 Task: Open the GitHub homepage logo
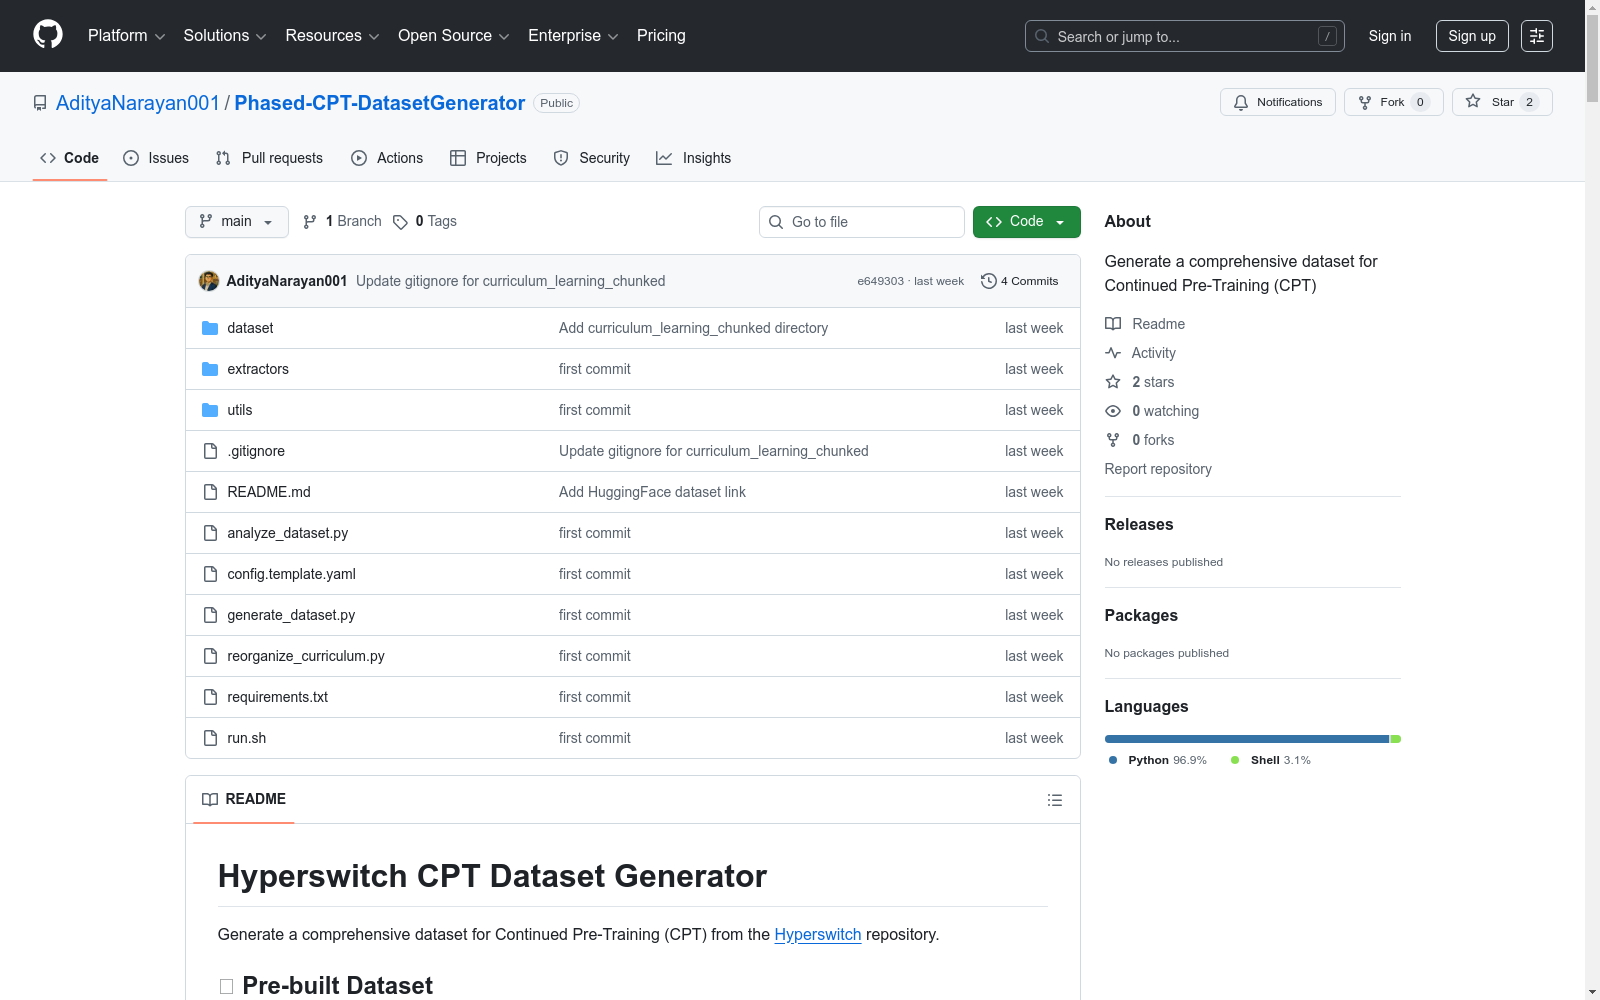tap(48, 35)
